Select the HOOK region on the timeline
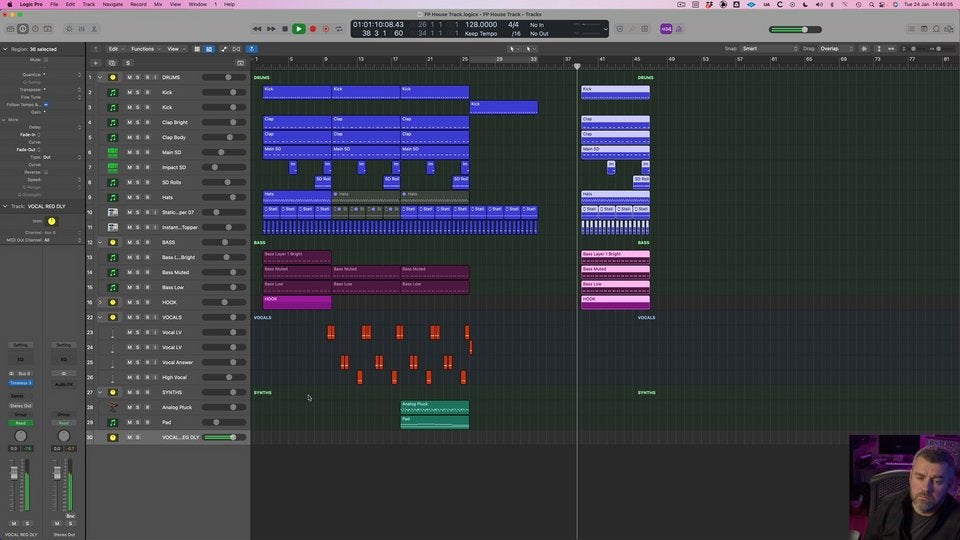Viewport: 960px width, 540px height. (296, 302)
